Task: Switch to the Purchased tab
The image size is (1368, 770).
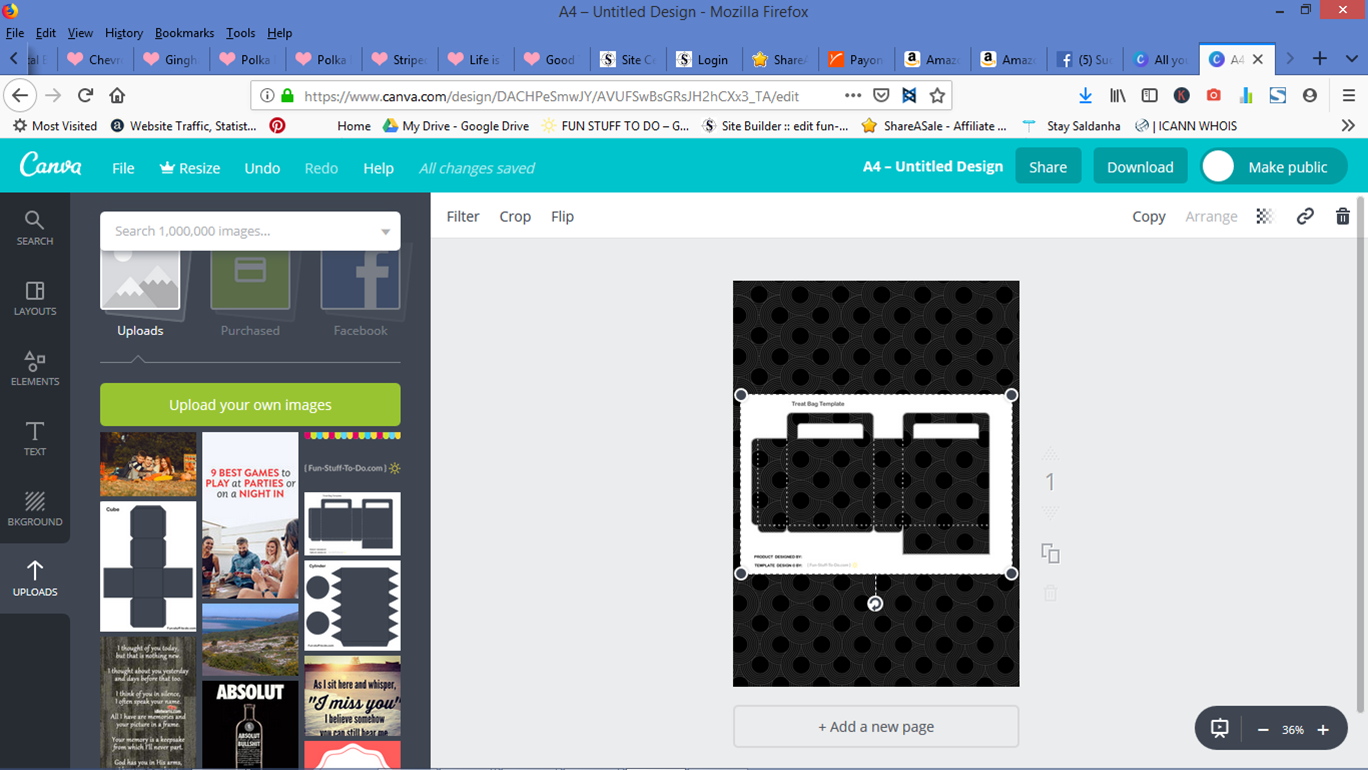Action: (250, 290)
